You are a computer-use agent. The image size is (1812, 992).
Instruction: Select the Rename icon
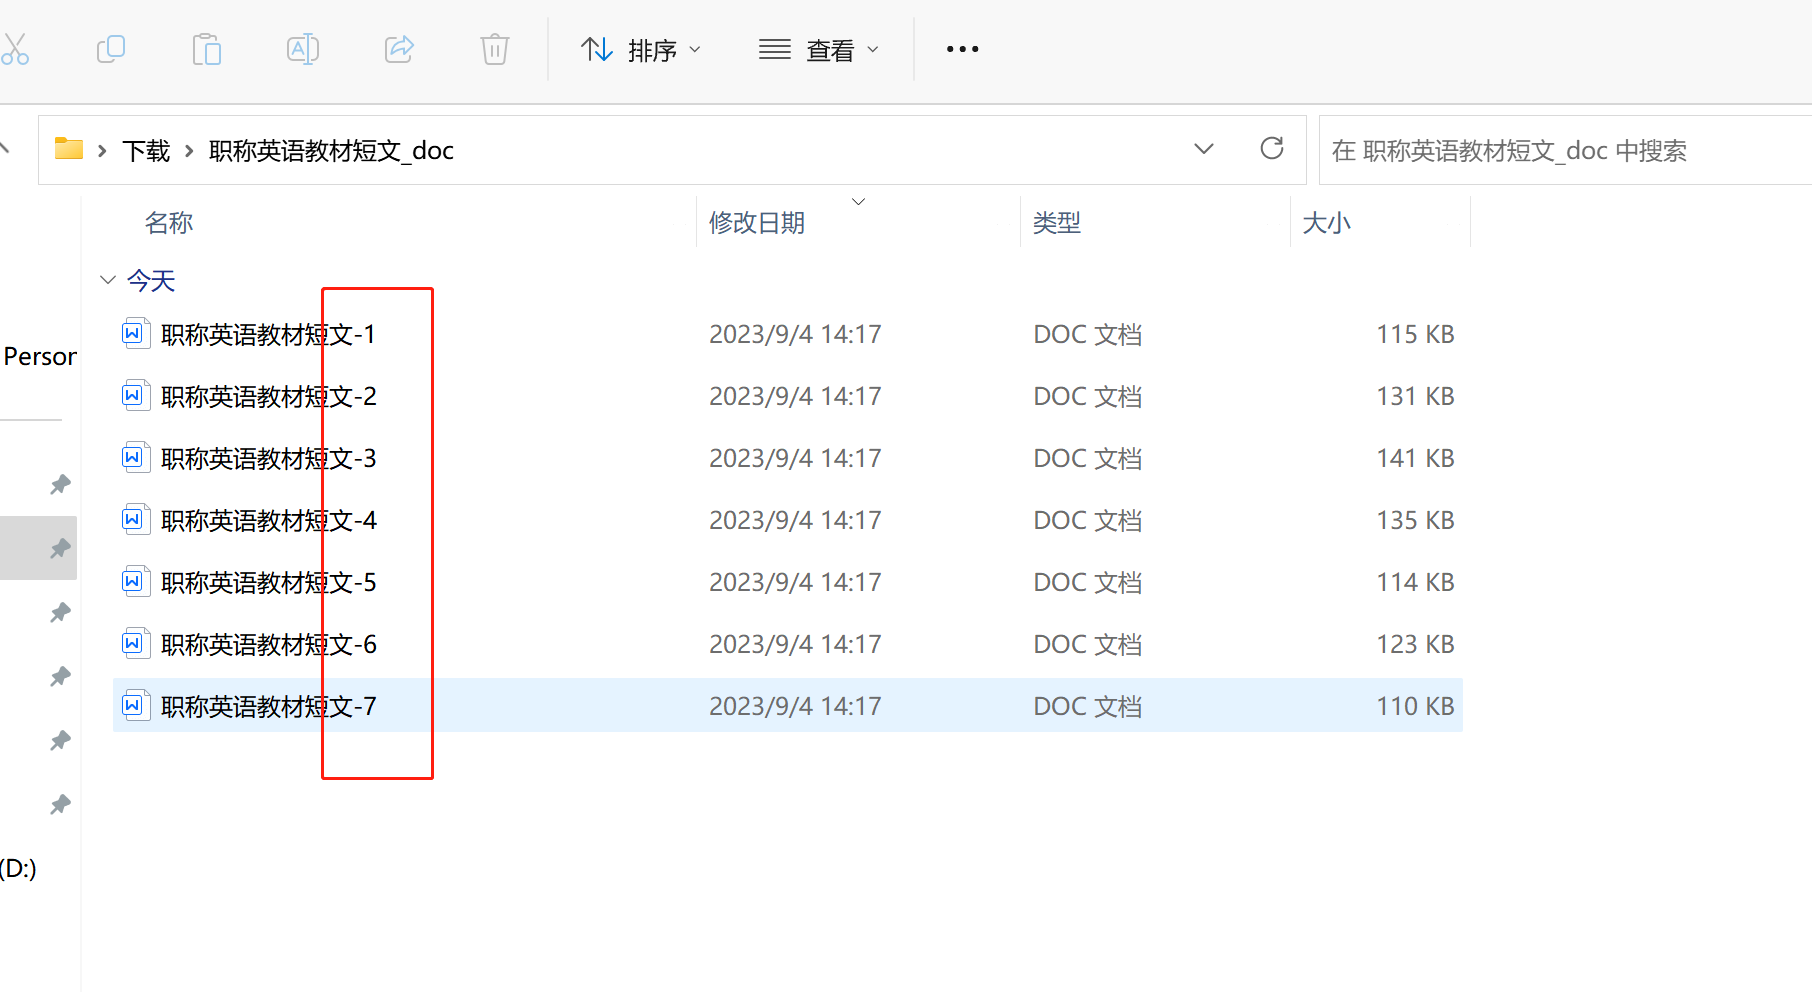pyautogui.click(x=302, y=48)
